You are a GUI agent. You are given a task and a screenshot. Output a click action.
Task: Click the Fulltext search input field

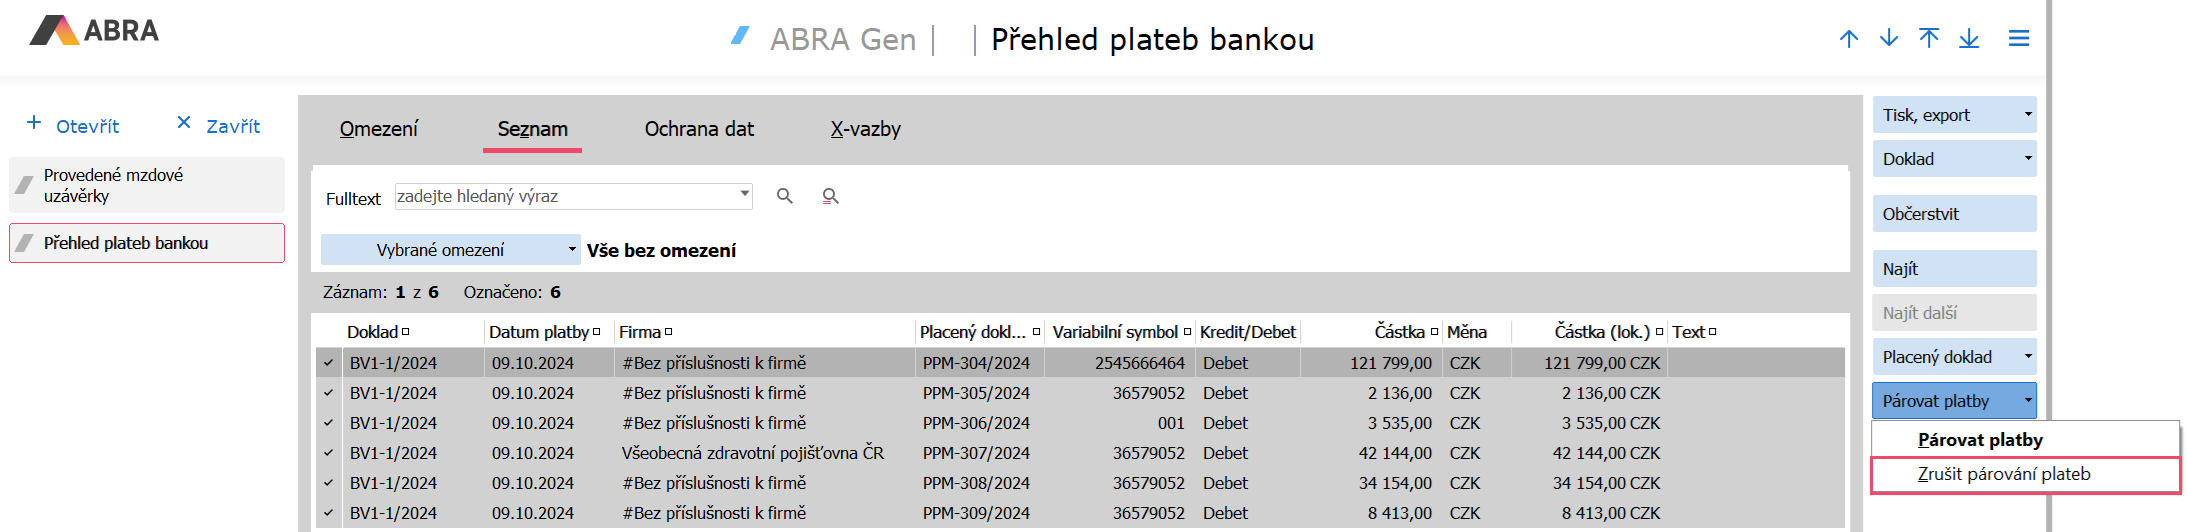click(565, 196)
